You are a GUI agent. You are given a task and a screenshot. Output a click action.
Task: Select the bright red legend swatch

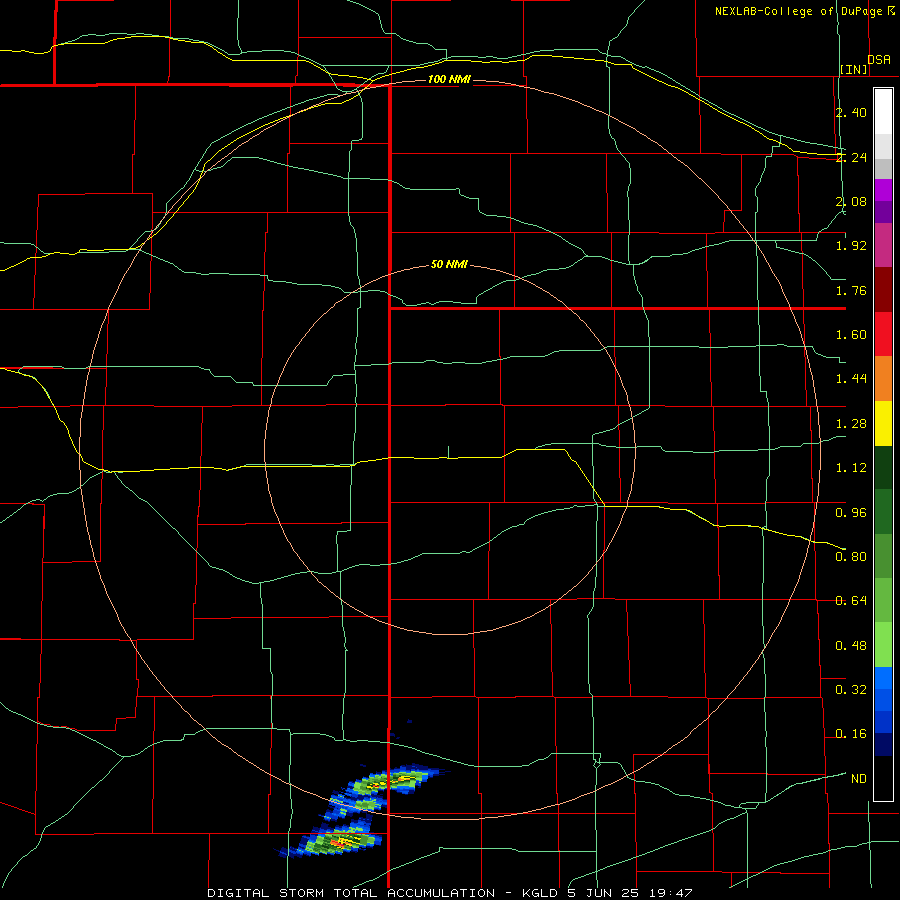point(883,334)
